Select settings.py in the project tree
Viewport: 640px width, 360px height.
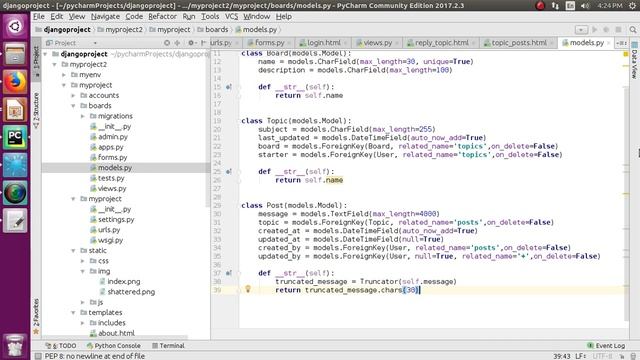pyautogui.click(x=116, y=219)
